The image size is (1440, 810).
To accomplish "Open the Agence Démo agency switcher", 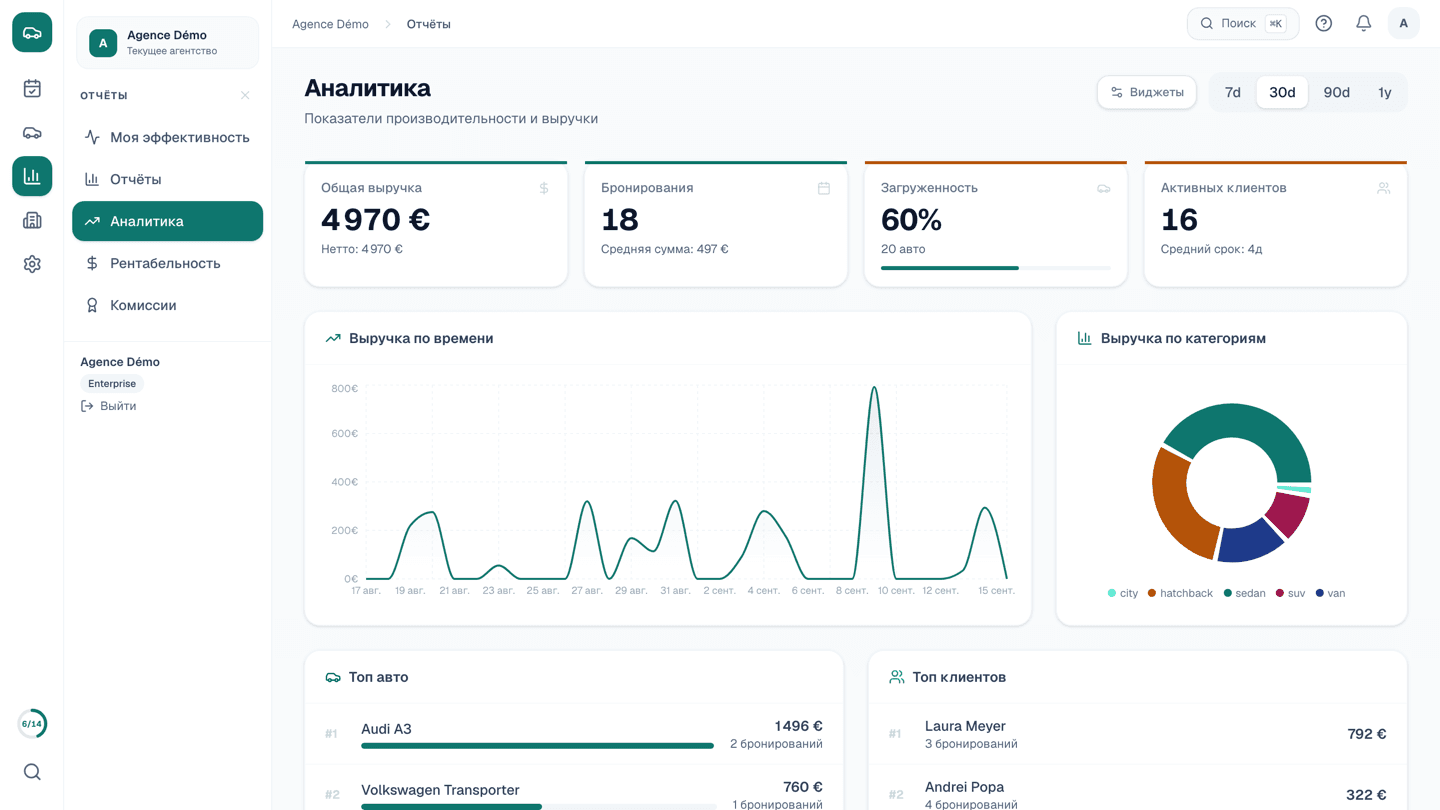I will coord(168,43).
